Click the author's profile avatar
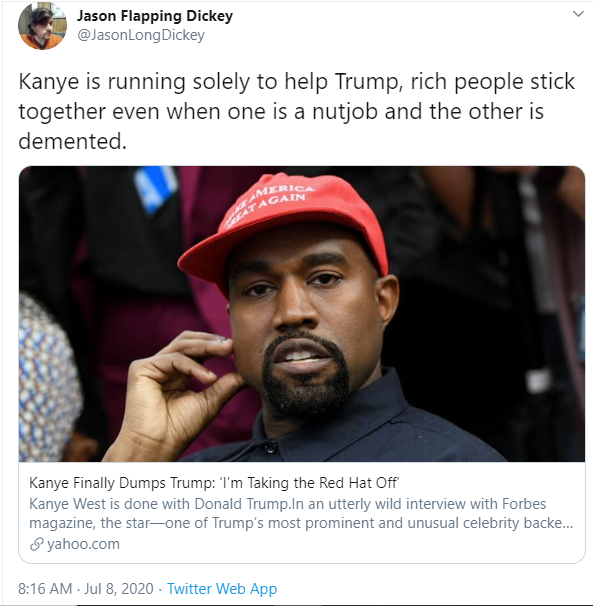This screenshot has width=593, height=606. [x=42, y=26]
